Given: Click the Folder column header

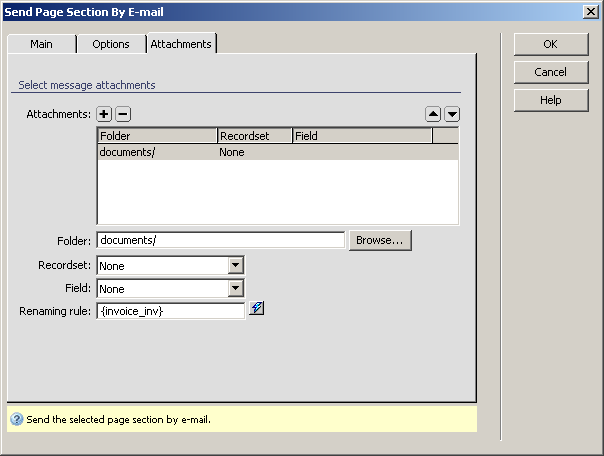Looking at the screenshot, I should [157, 135].
